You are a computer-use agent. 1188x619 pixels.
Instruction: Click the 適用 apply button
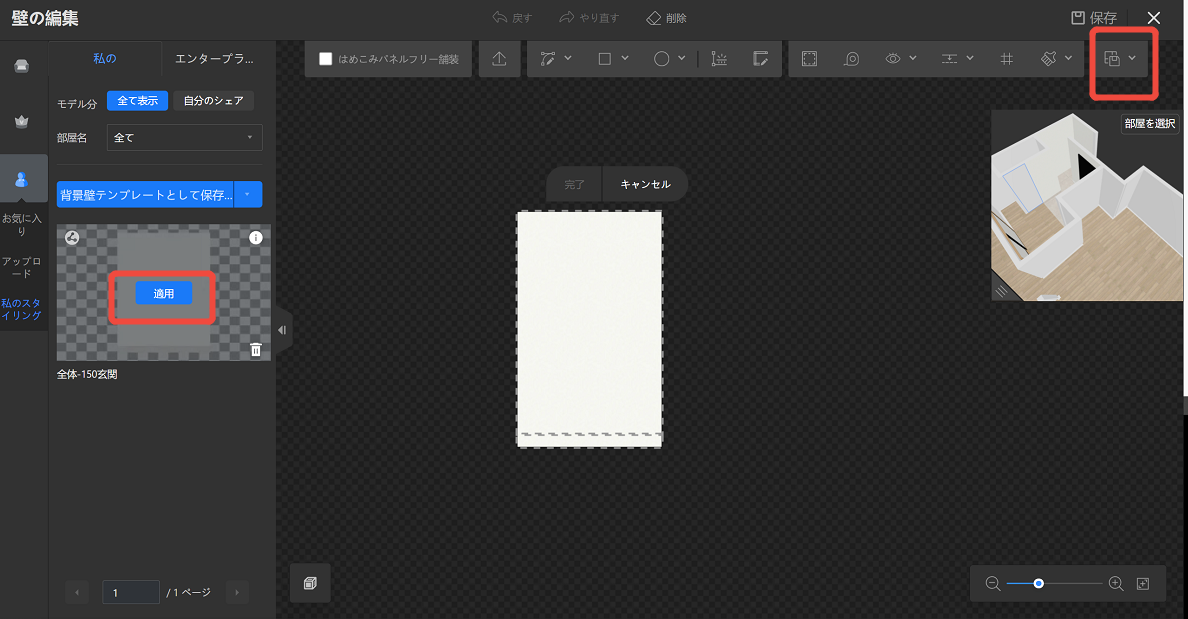[164, 293]
